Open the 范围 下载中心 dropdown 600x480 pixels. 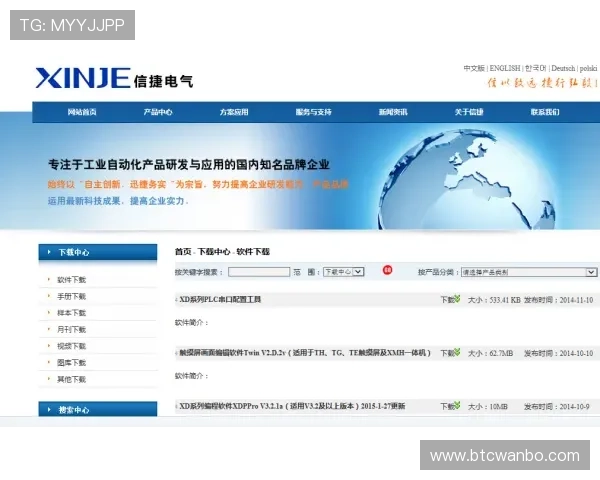coord(343,272)
